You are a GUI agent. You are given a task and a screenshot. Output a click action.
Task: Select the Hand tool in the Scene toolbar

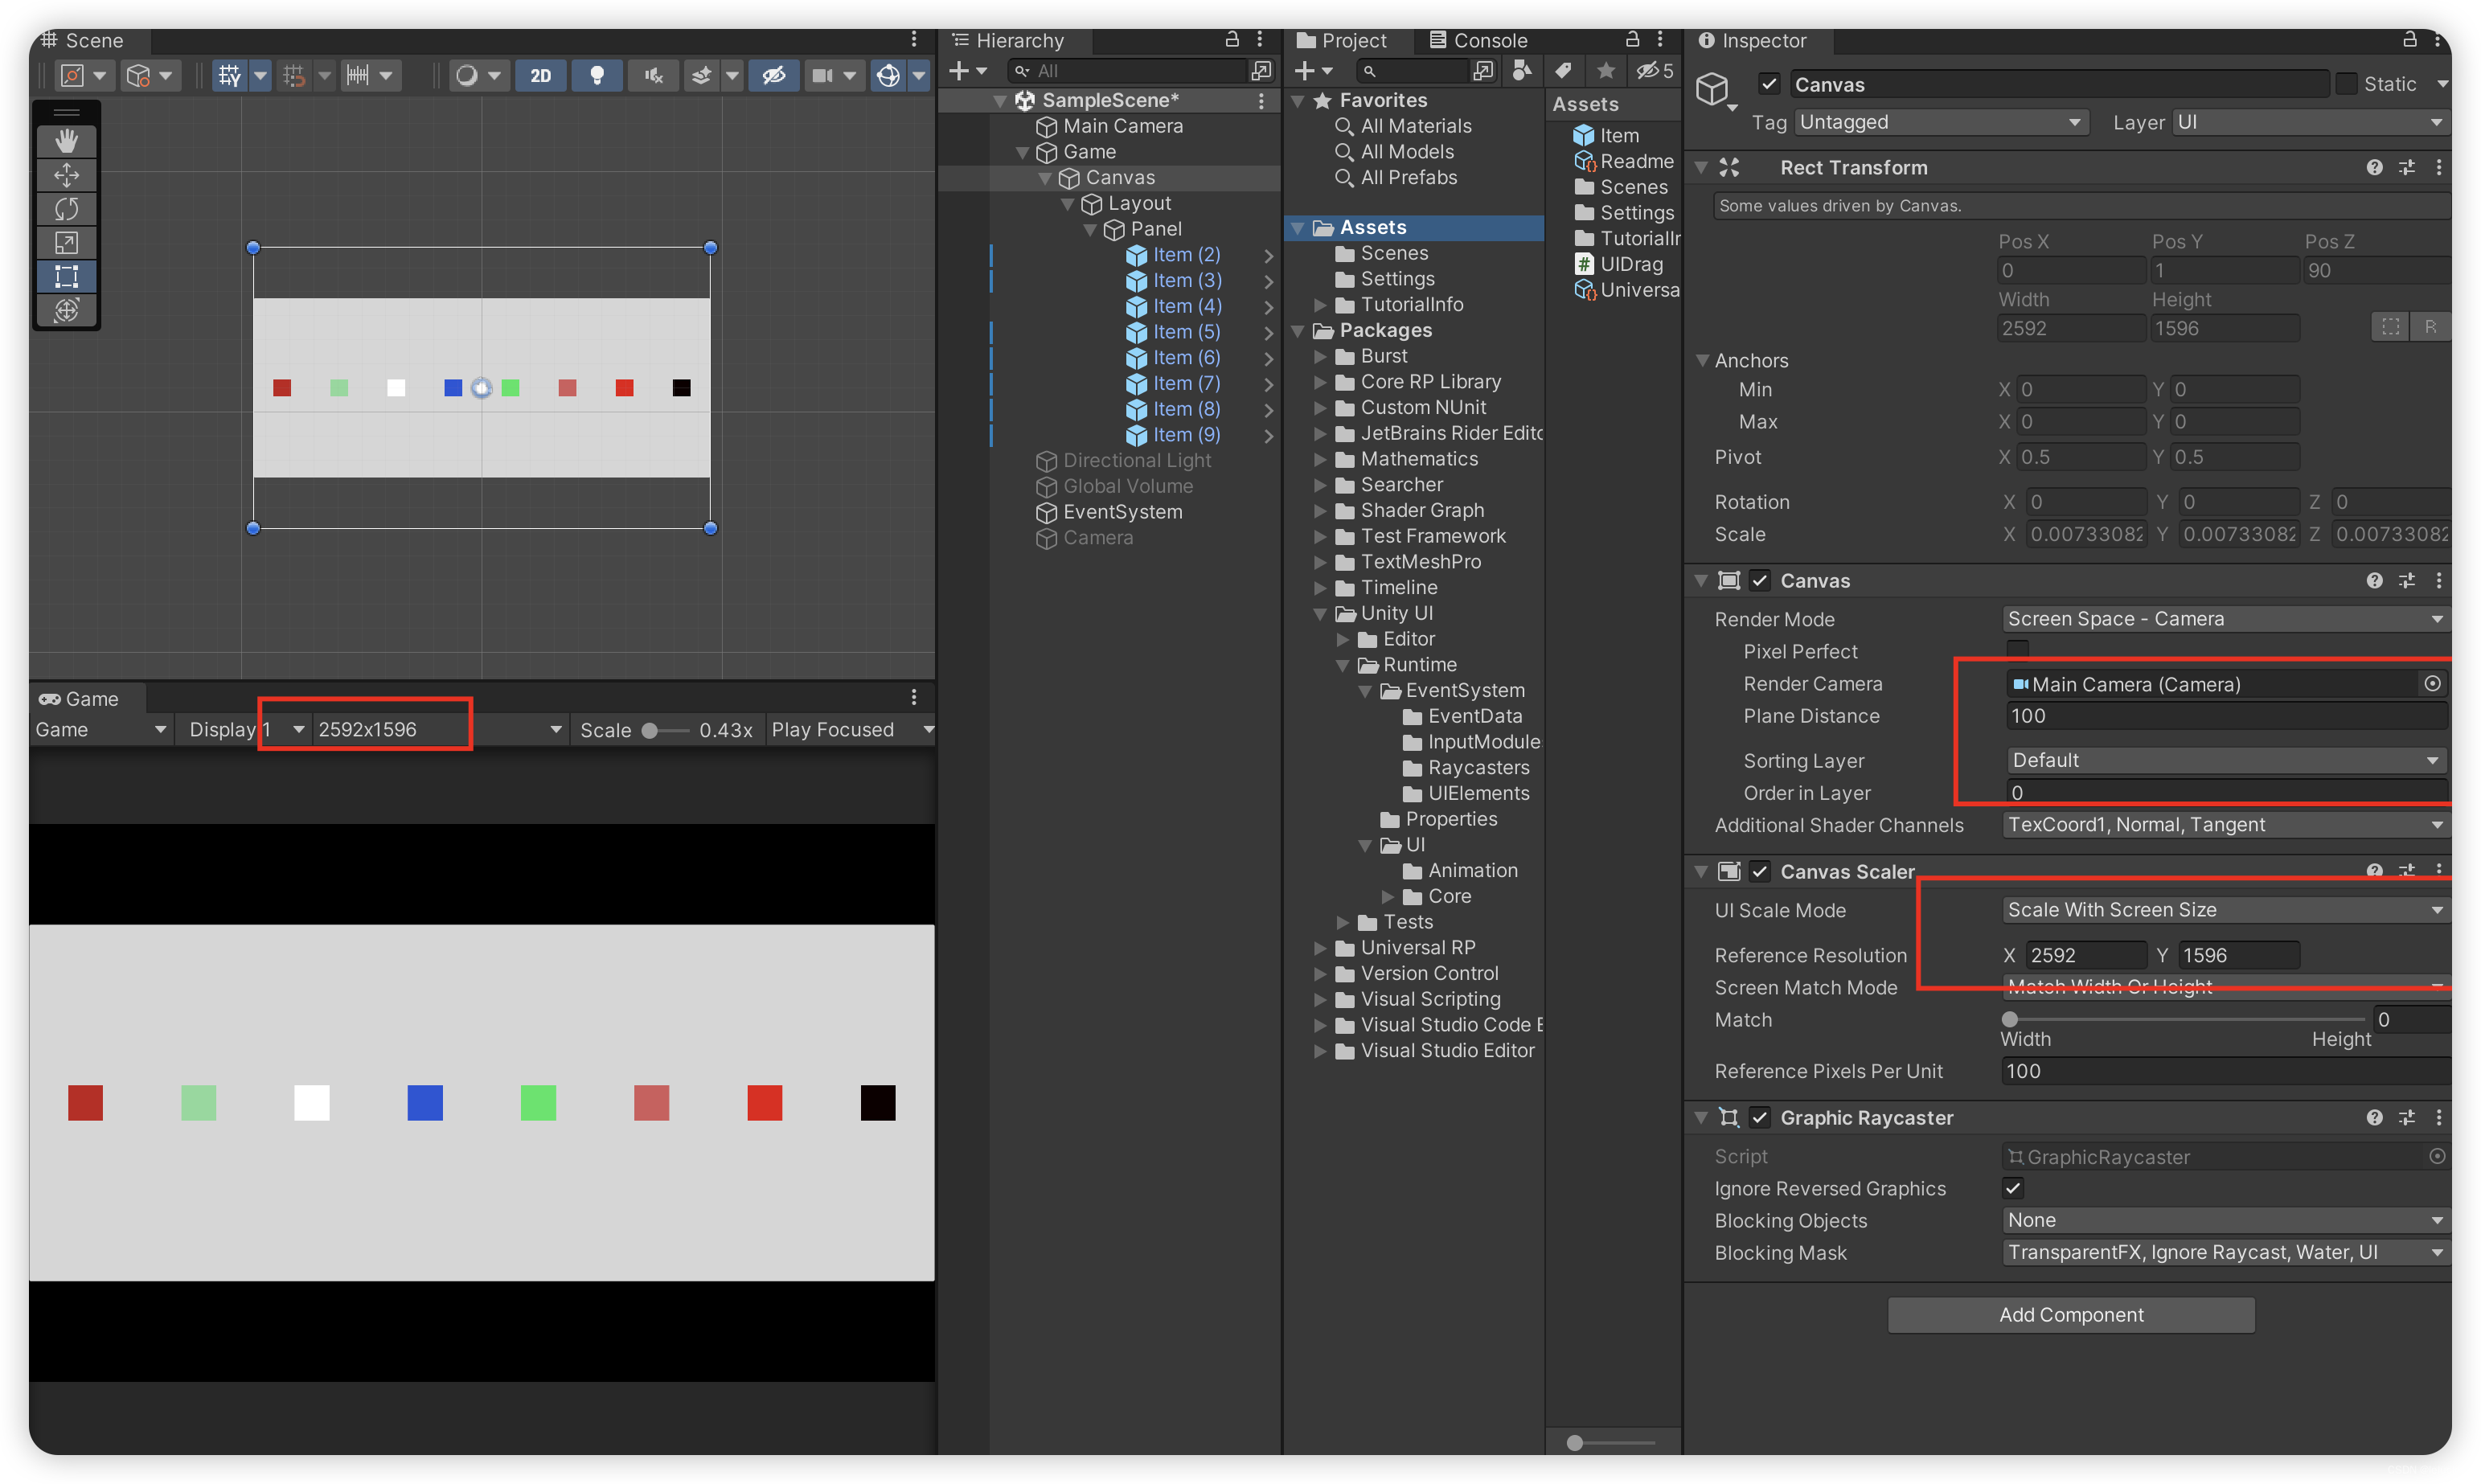click(x=66, y=140)
